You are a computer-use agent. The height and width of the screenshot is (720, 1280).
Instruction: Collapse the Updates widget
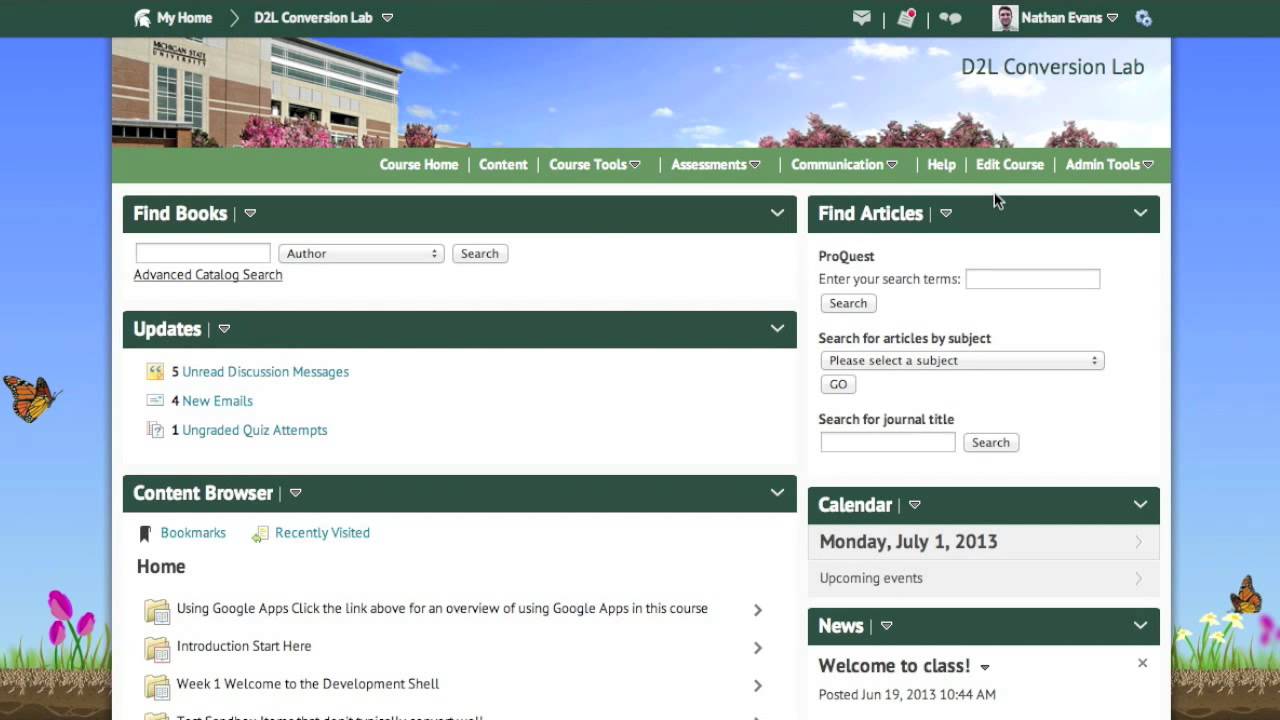pos(777,329)
